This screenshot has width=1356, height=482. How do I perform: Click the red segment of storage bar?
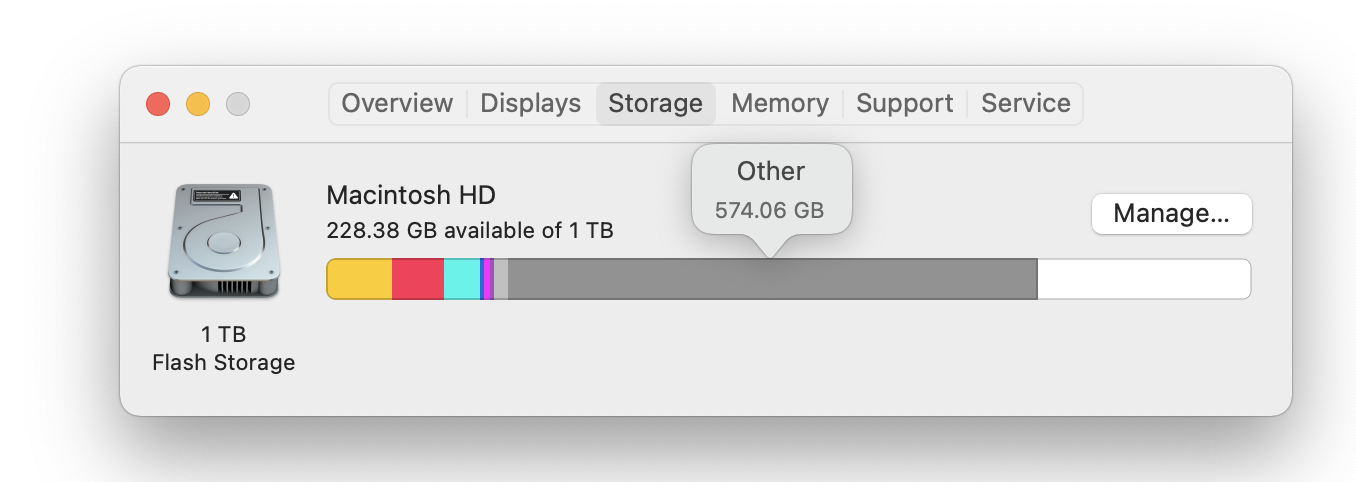[x=418, y=279]
